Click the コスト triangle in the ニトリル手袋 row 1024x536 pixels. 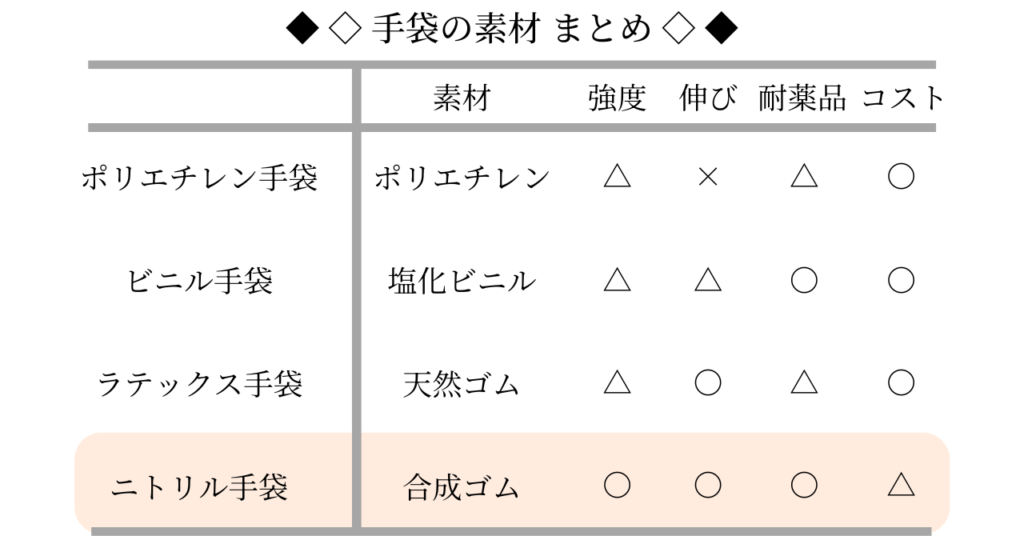[901, 486]
